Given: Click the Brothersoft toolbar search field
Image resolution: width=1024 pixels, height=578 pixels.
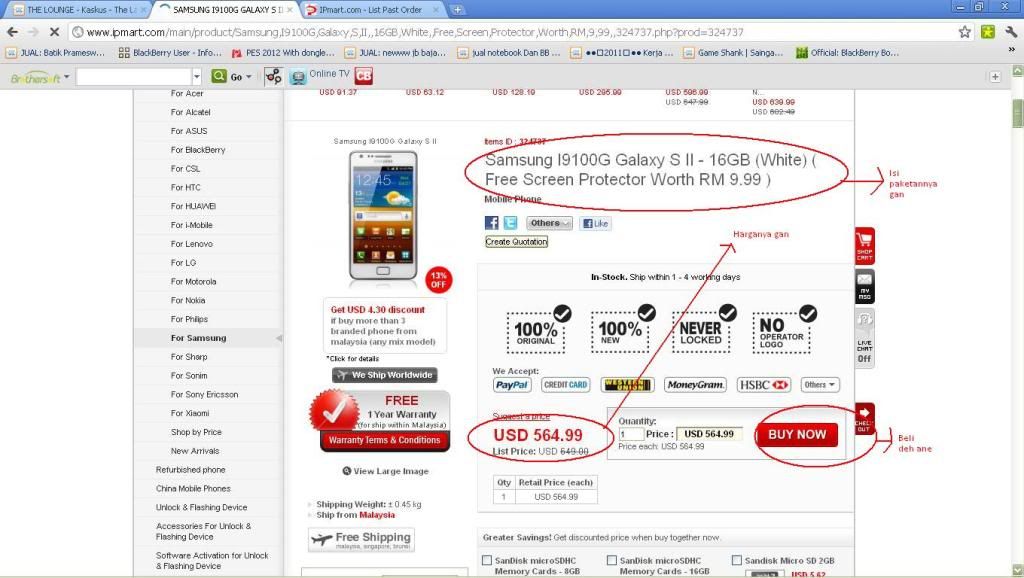Looking at the screenshot, I should tap(134, 77).
